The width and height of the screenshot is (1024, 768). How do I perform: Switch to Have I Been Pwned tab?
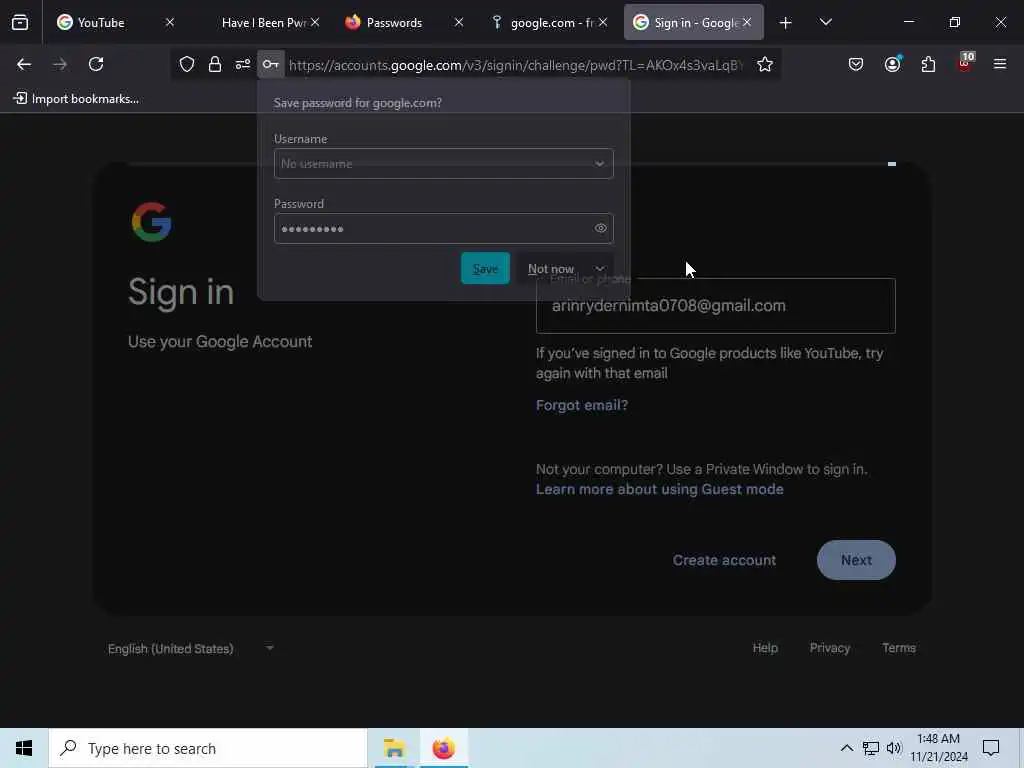[x=264, y=23]
